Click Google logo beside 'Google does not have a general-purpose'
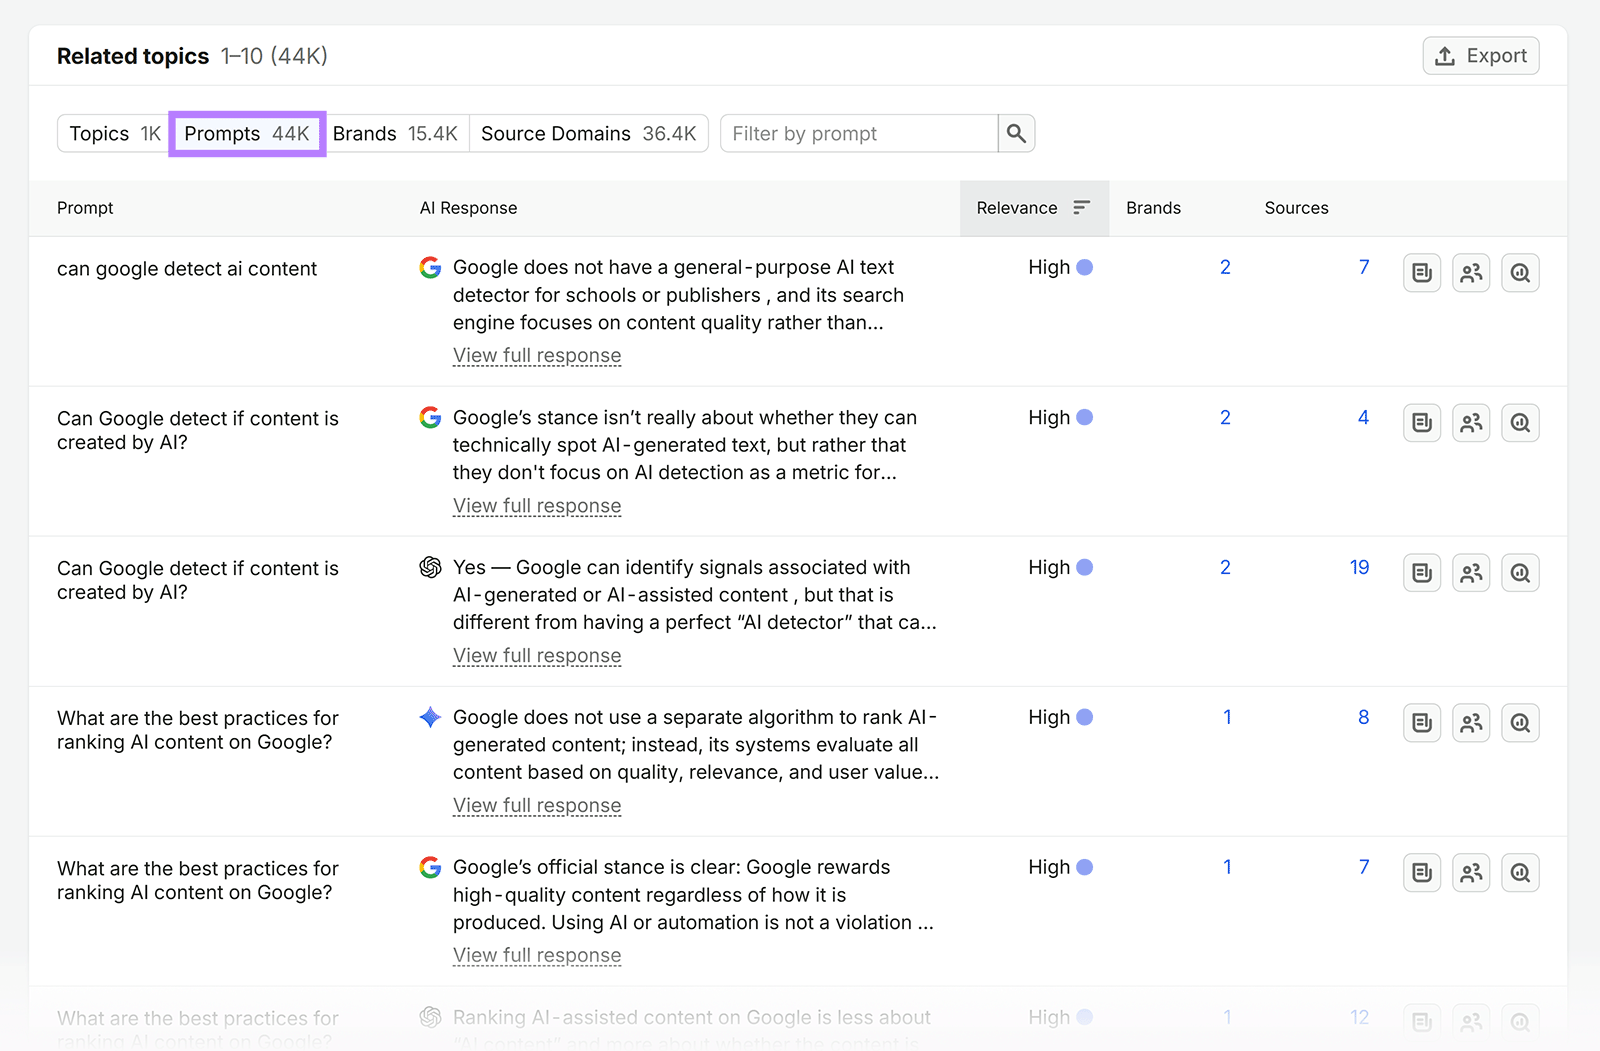 pos(430,267)
